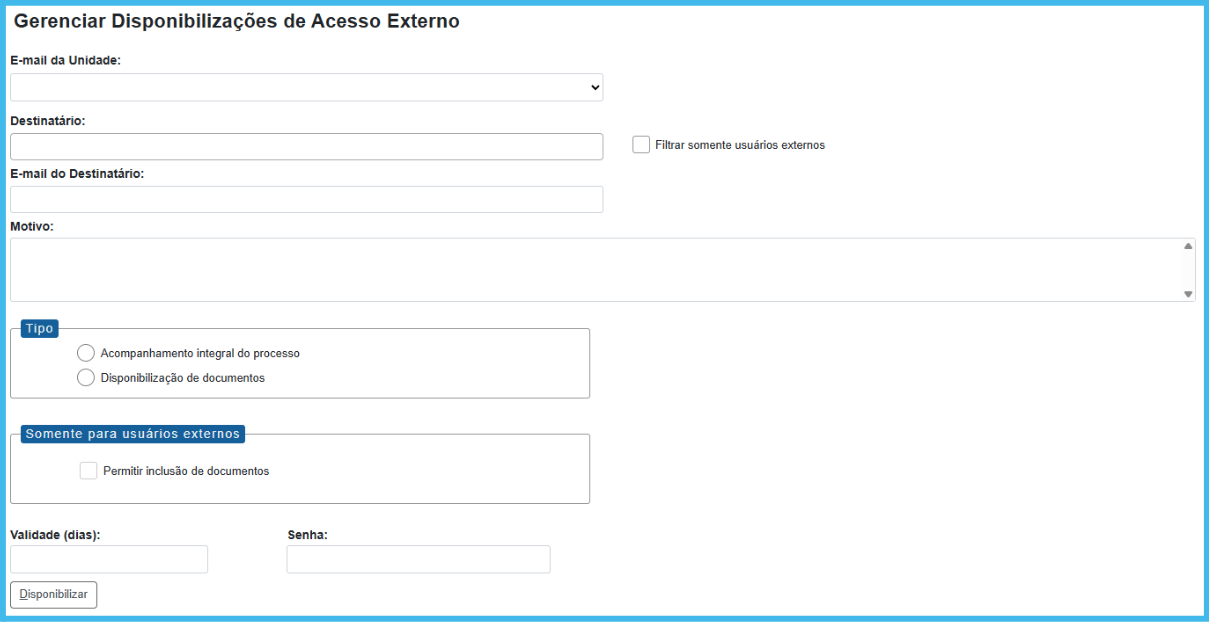Click the Gerenciar Disponibilizações de Acesso Externo heading
This screenshot has width=1209, height=622.
(236, 22)
